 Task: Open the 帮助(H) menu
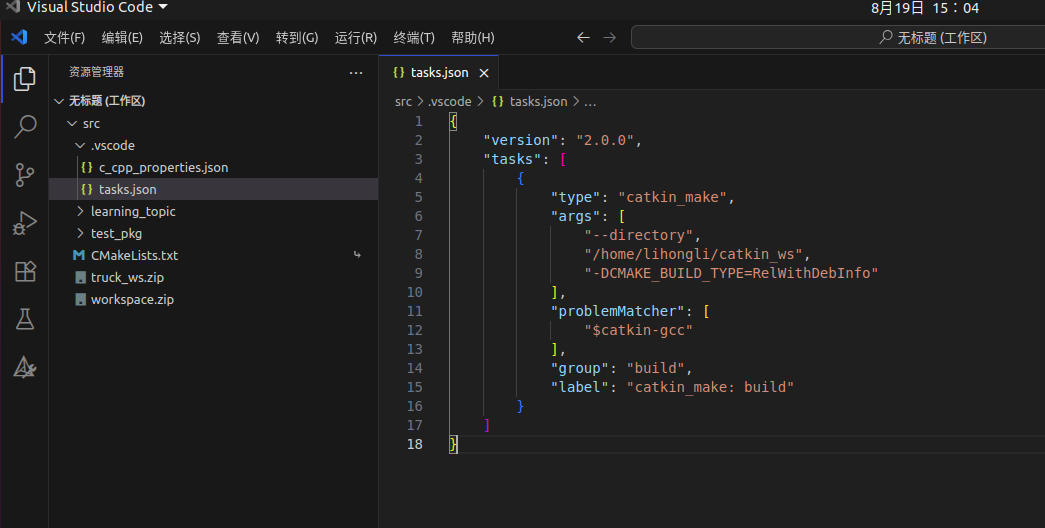[473, 37]
